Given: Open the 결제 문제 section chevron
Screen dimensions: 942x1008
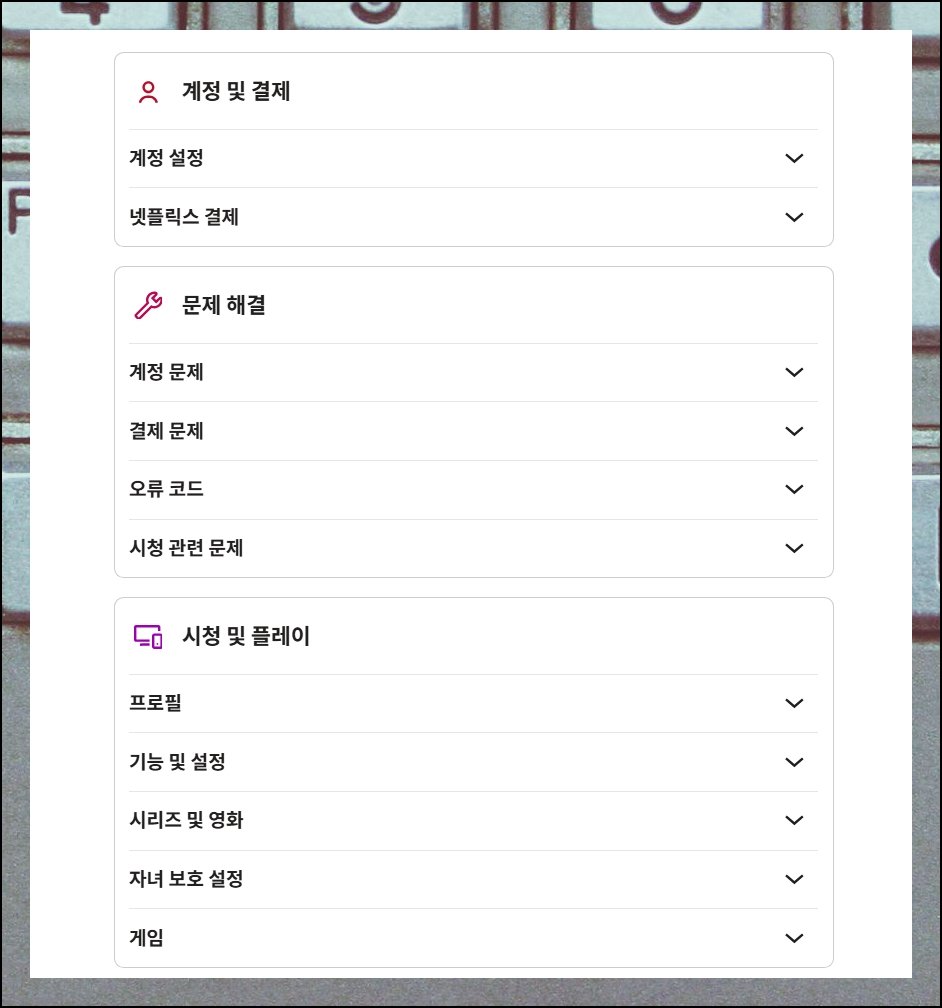Looking at the screenshot, I should pos(794,431).
